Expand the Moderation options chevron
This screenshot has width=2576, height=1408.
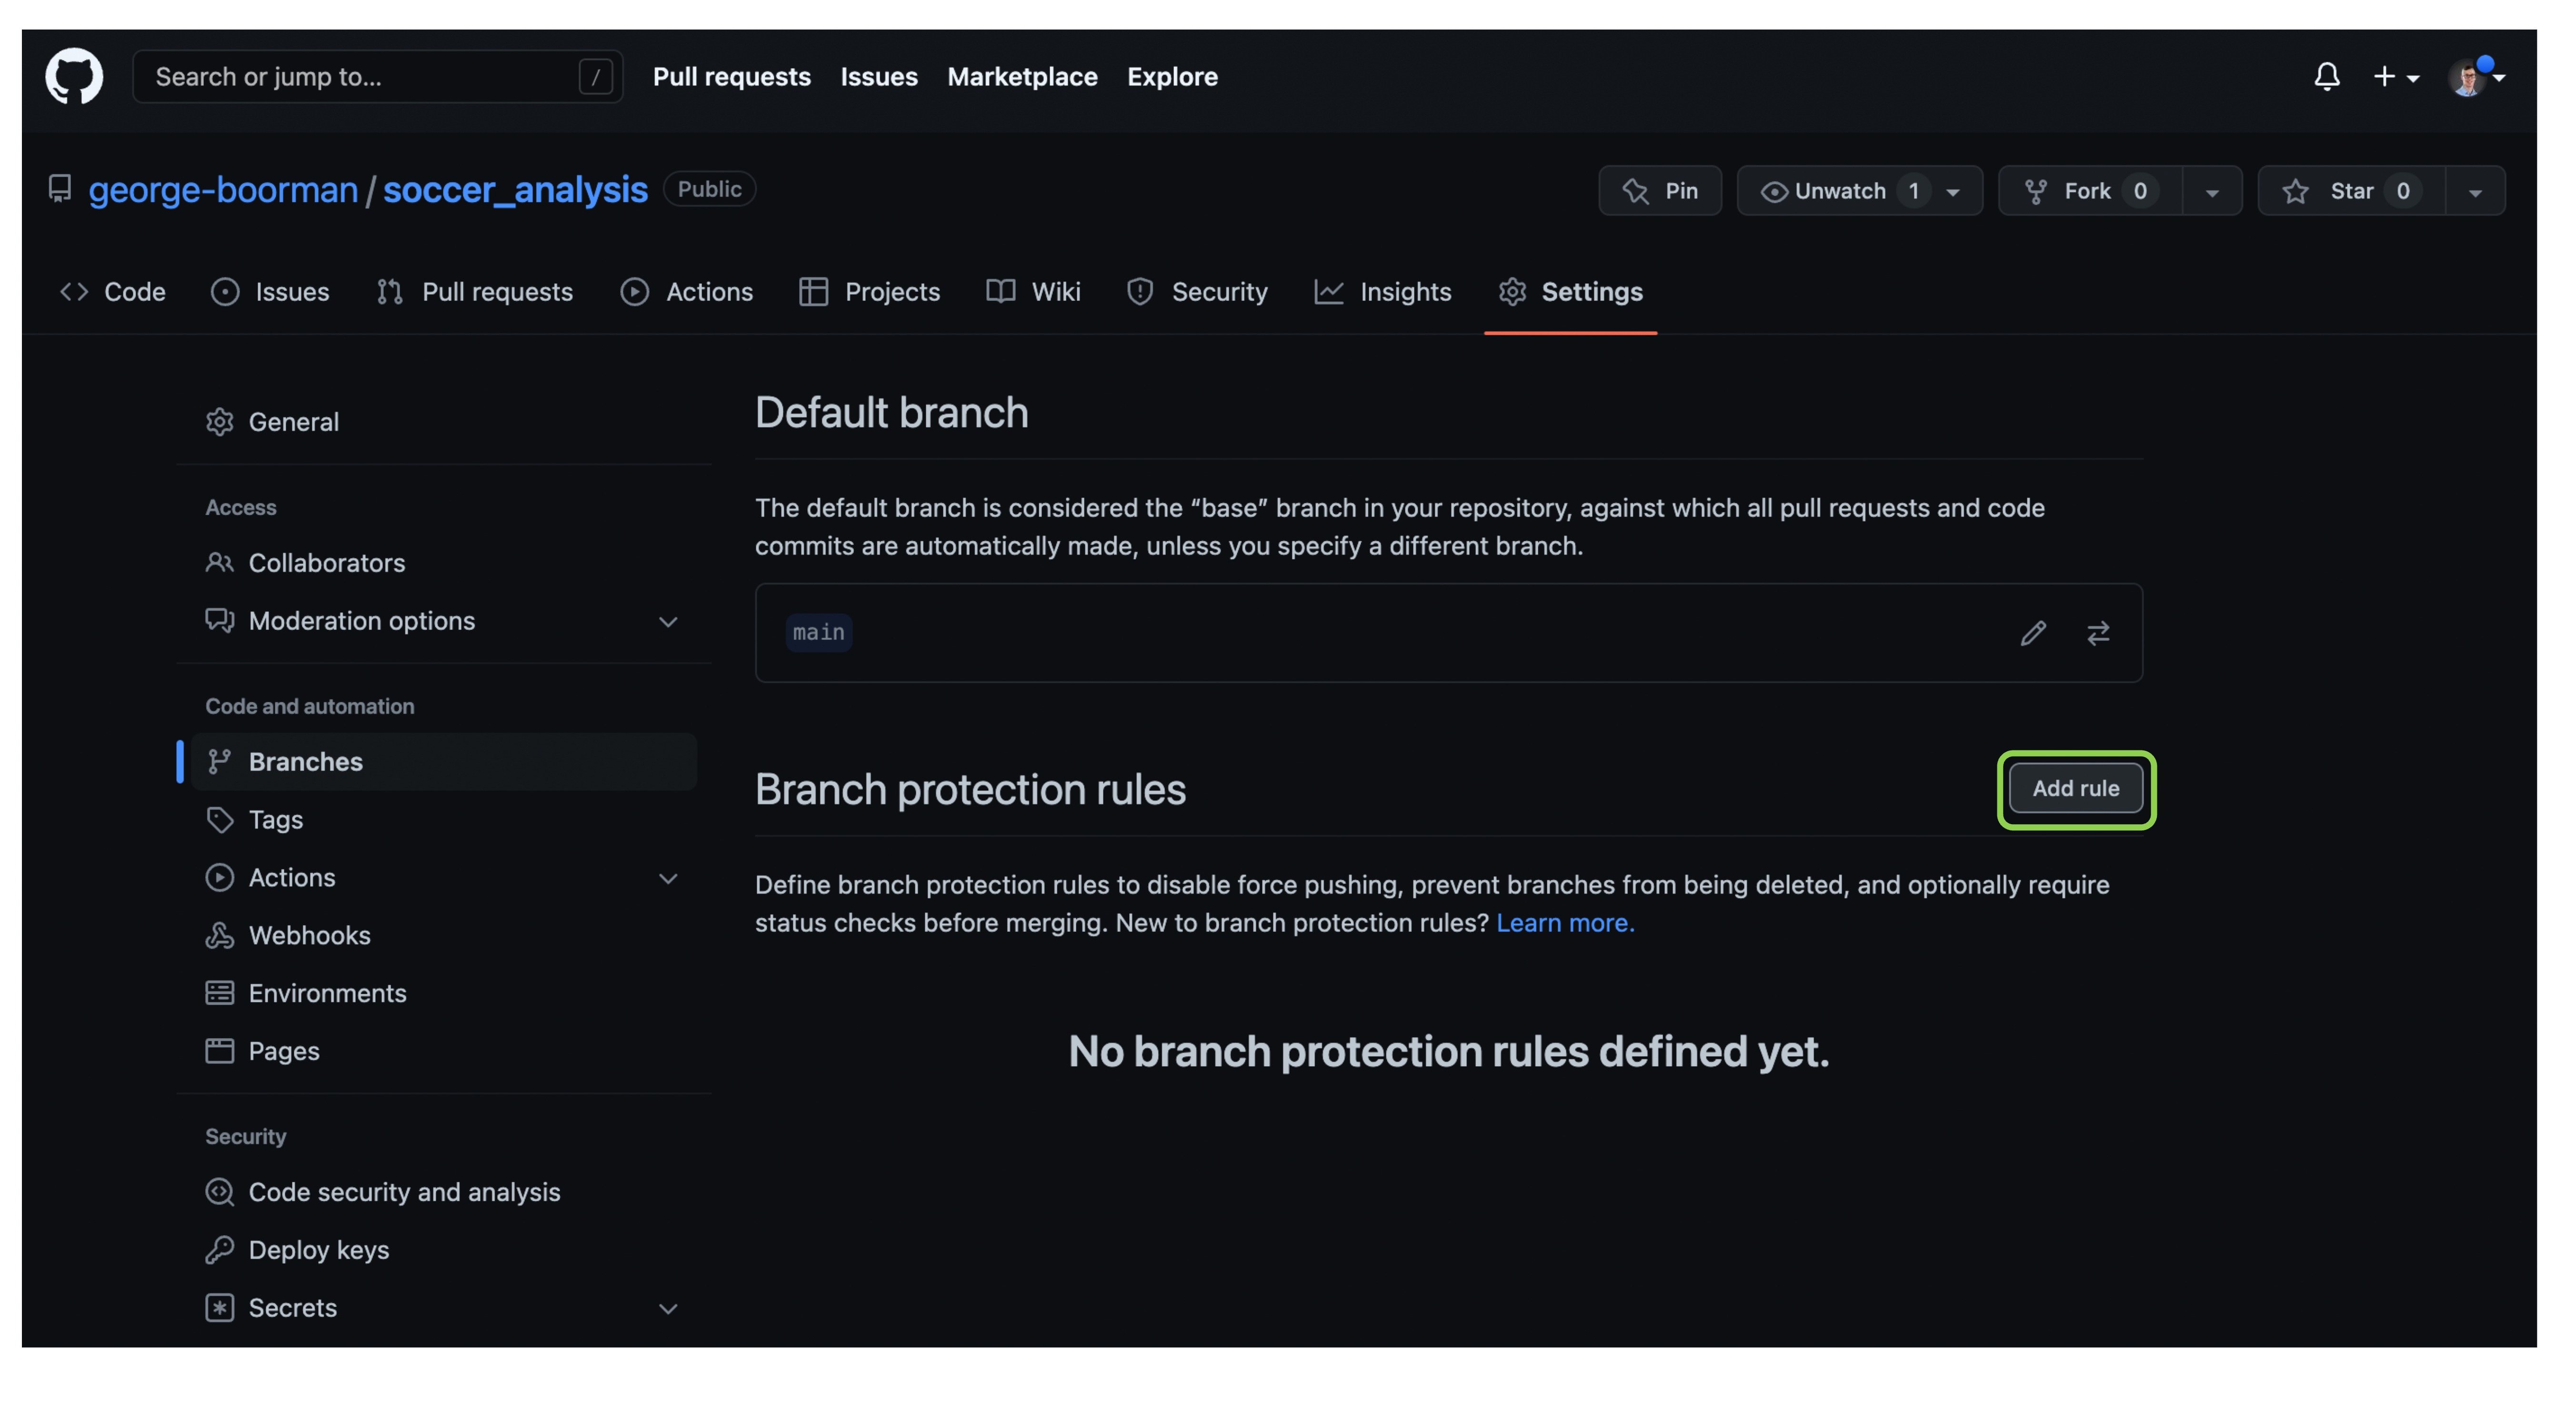point(668,622)
